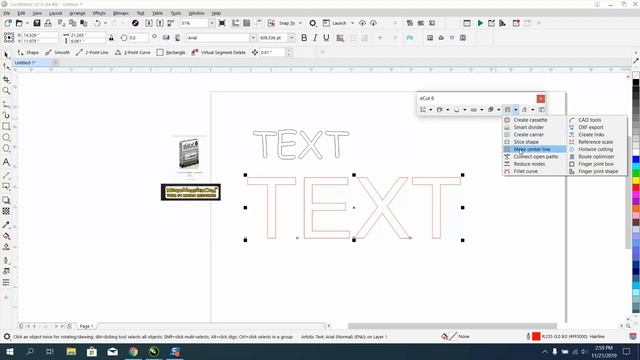Click the Rectangle button in shape toolbar
Screen dimensions: 640x360
coord(171,52)
